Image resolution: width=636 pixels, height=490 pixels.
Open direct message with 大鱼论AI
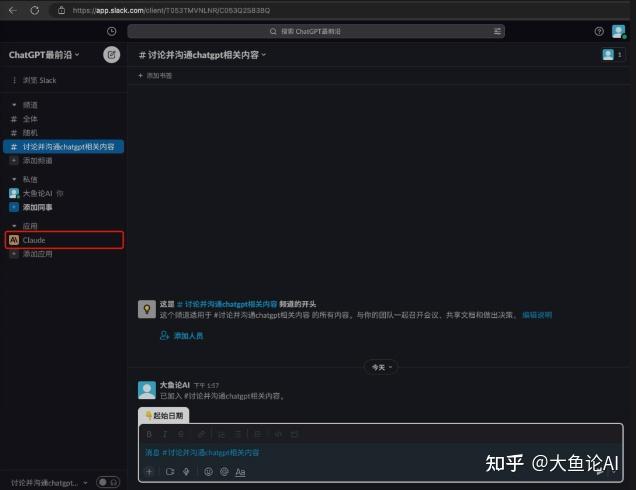click(37, 193)
